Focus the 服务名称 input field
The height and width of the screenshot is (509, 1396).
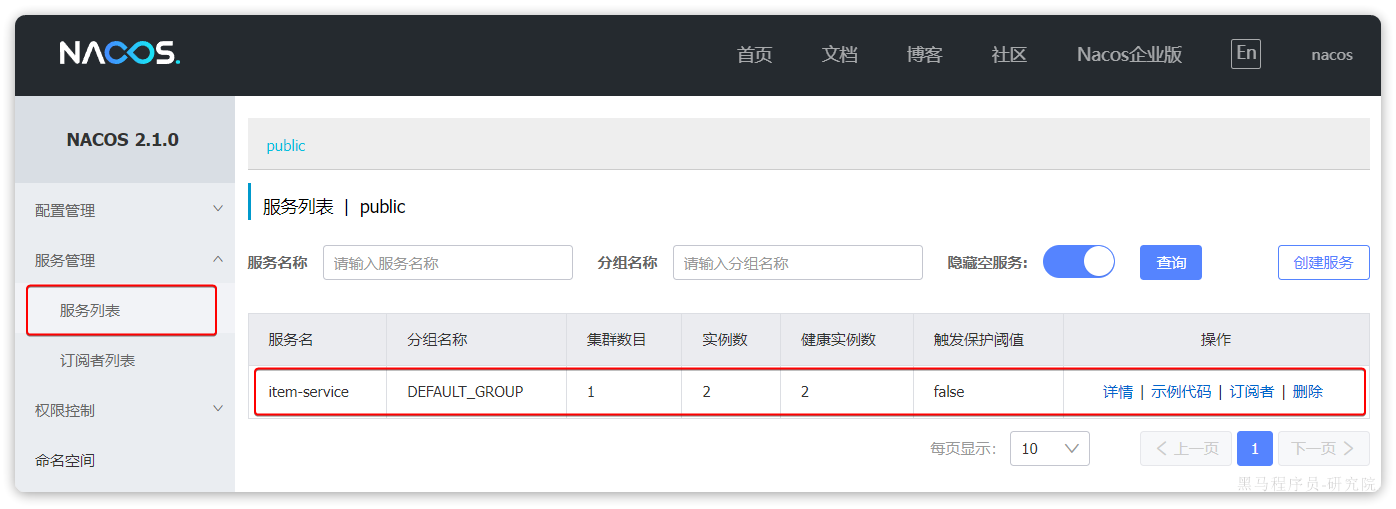click(447, 263)
